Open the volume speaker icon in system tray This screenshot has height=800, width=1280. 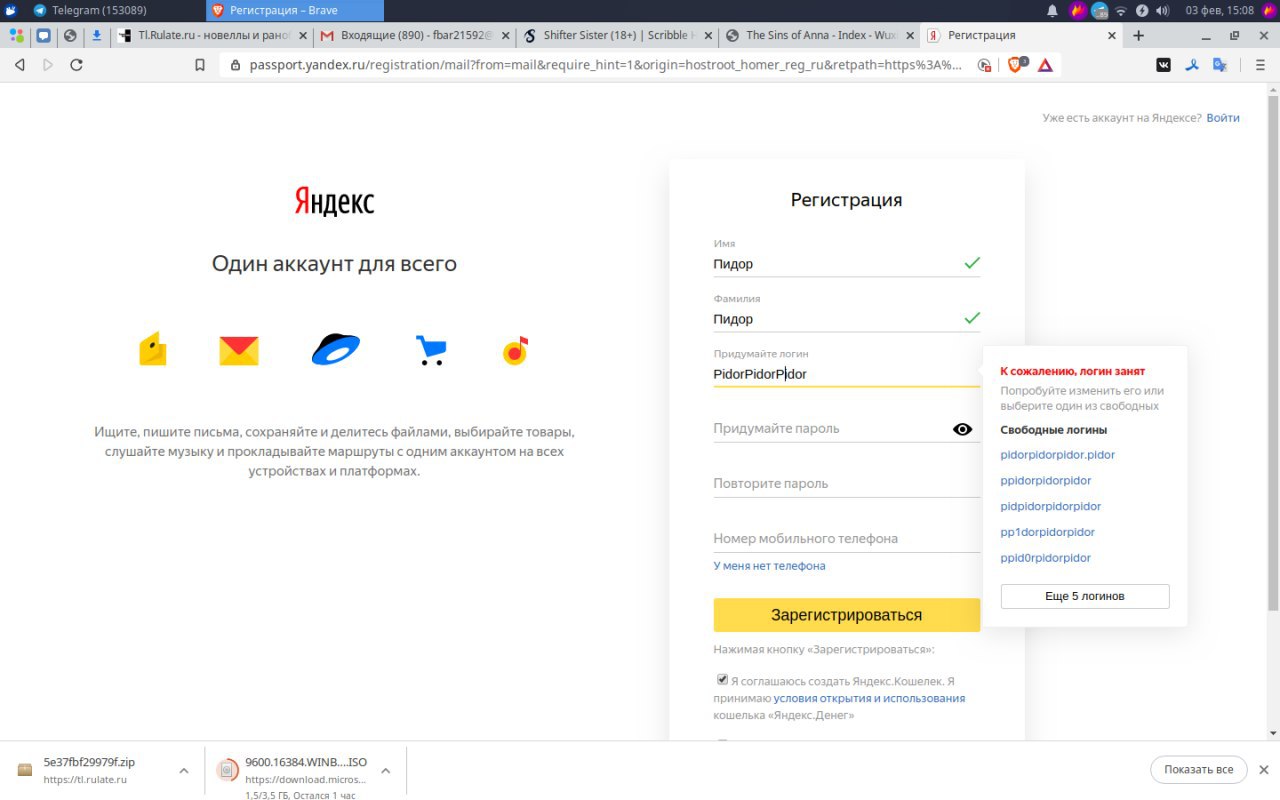click(x=1163, y=10)
